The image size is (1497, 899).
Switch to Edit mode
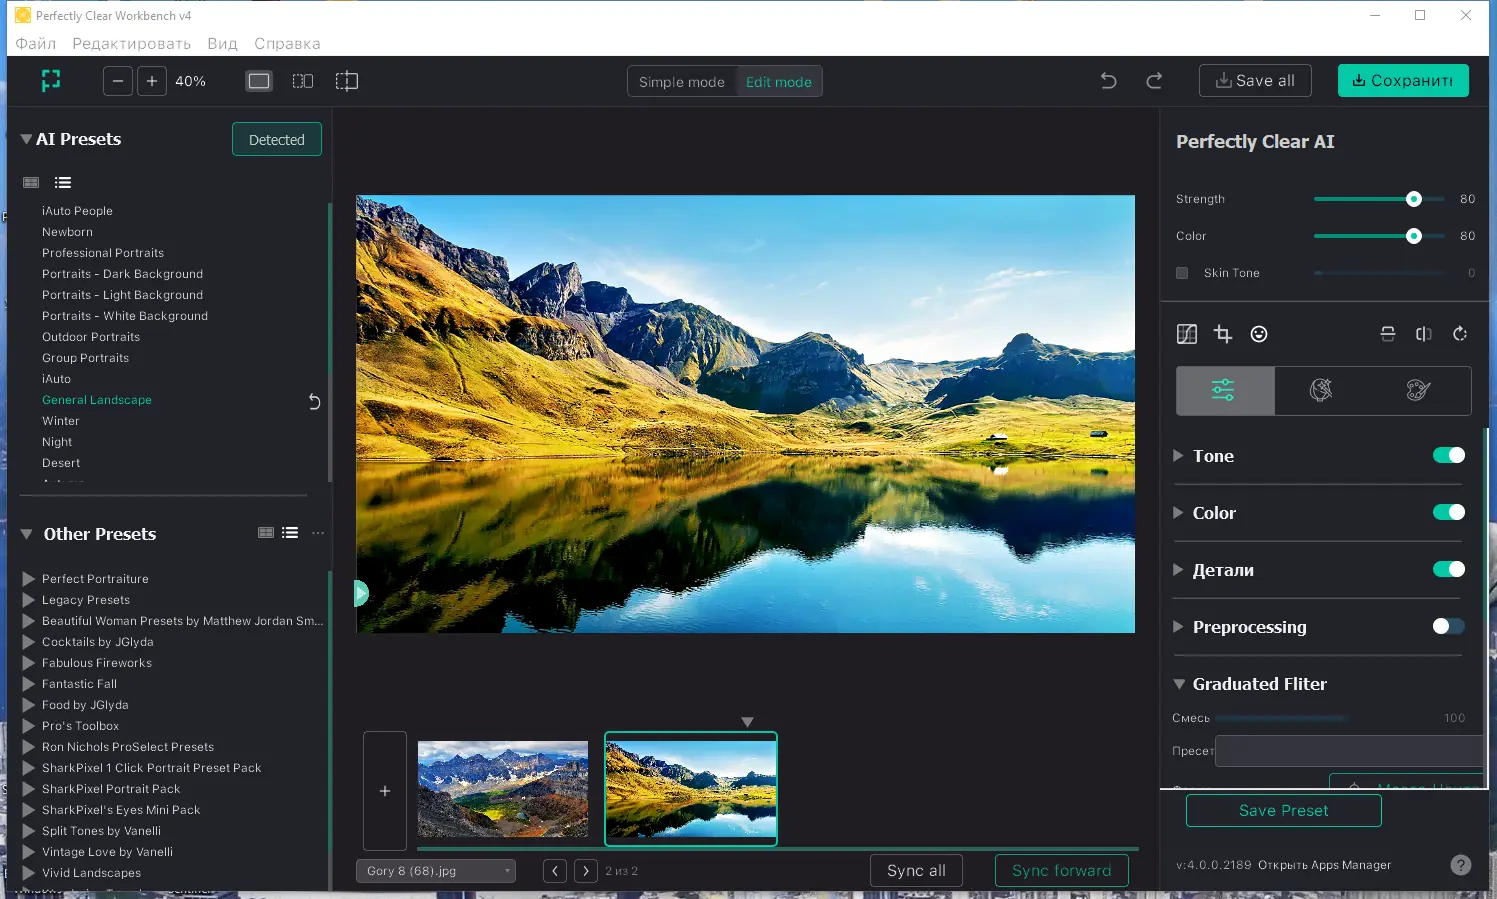coord(779,82)
